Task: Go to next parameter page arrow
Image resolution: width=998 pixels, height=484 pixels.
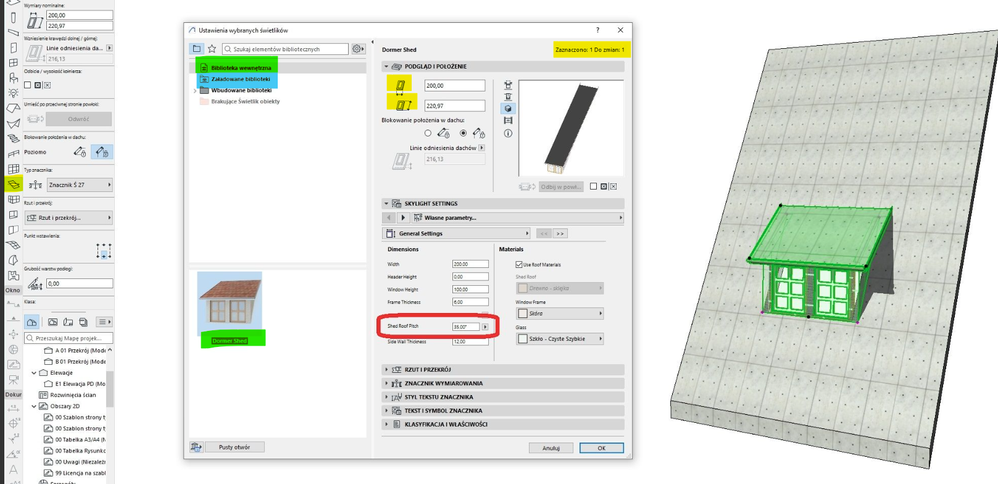Action: 402,218
